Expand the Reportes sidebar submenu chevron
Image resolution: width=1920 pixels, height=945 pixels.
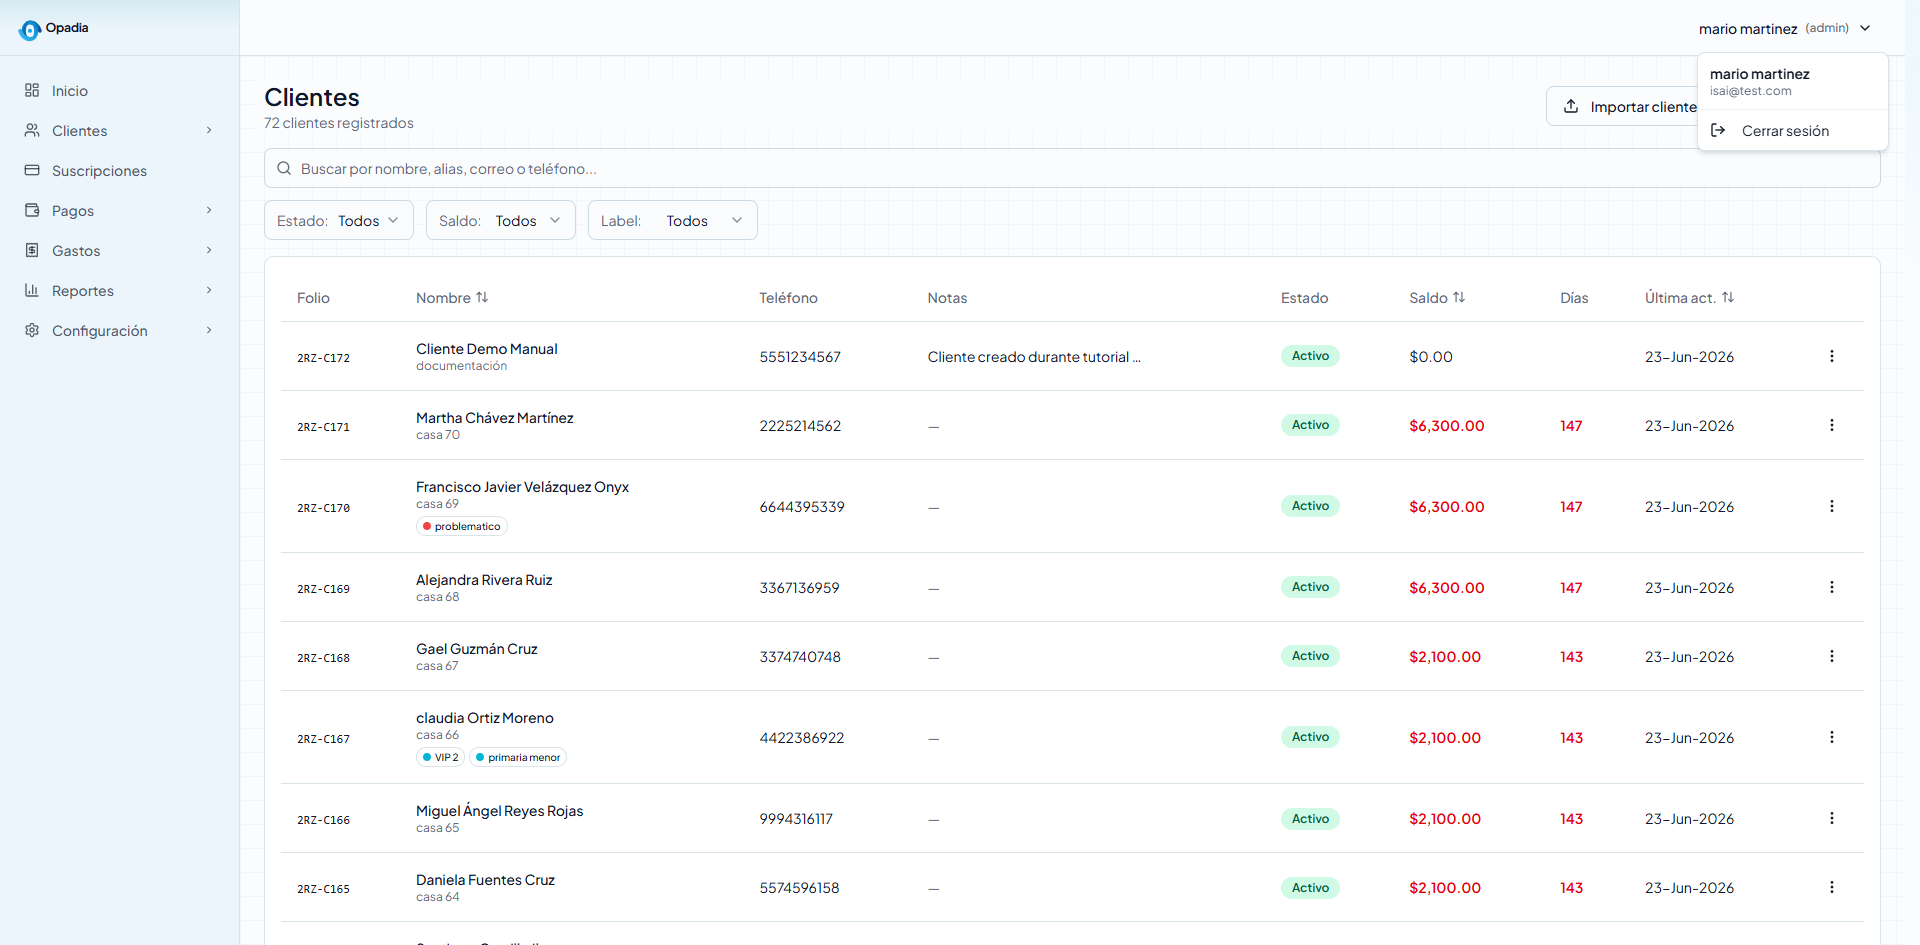click(209, 290)
